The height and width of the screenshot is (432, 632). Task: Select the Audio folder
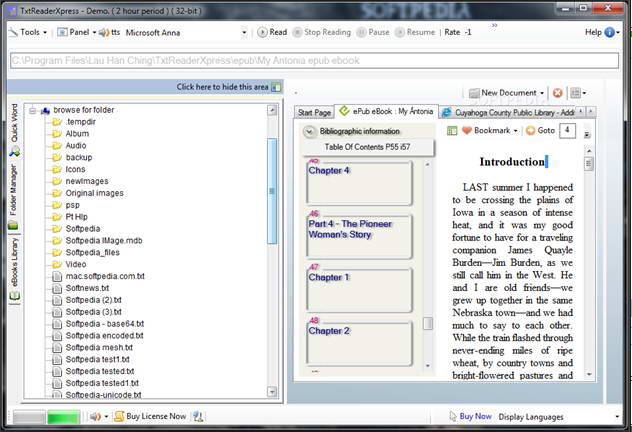76,145
